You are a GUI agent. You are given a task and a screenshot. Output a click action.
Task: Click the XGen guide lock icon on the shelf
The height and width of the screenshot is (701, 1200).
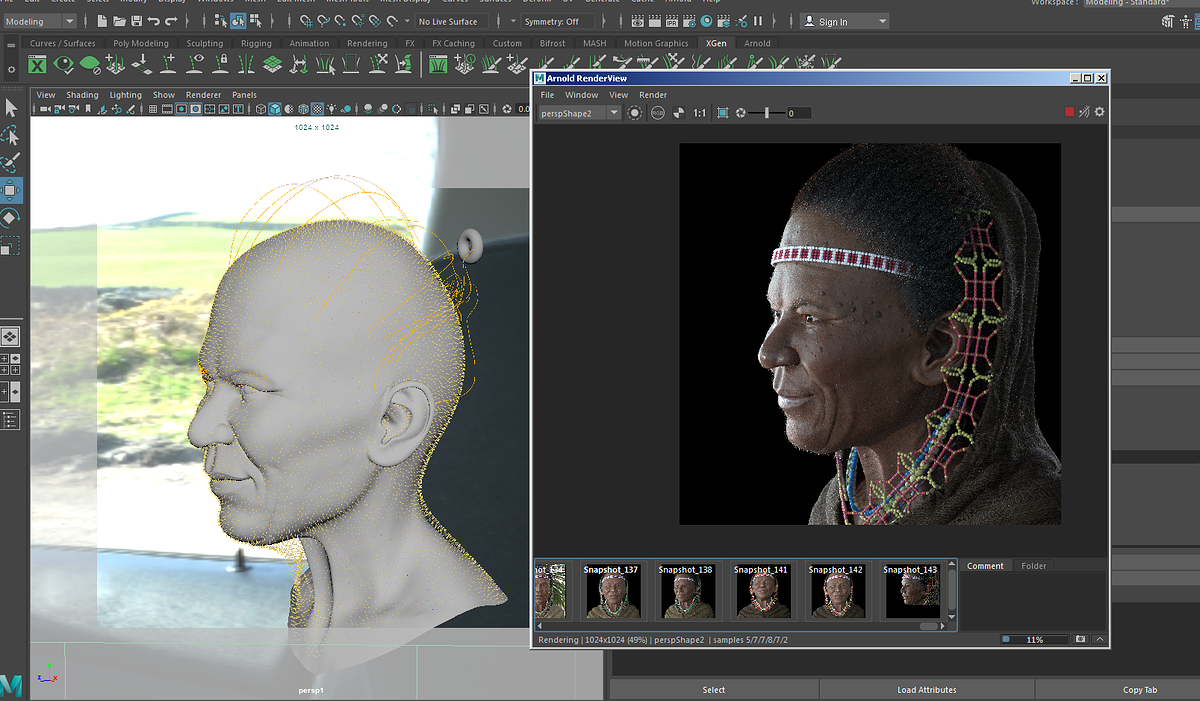[x=220, y=65]
